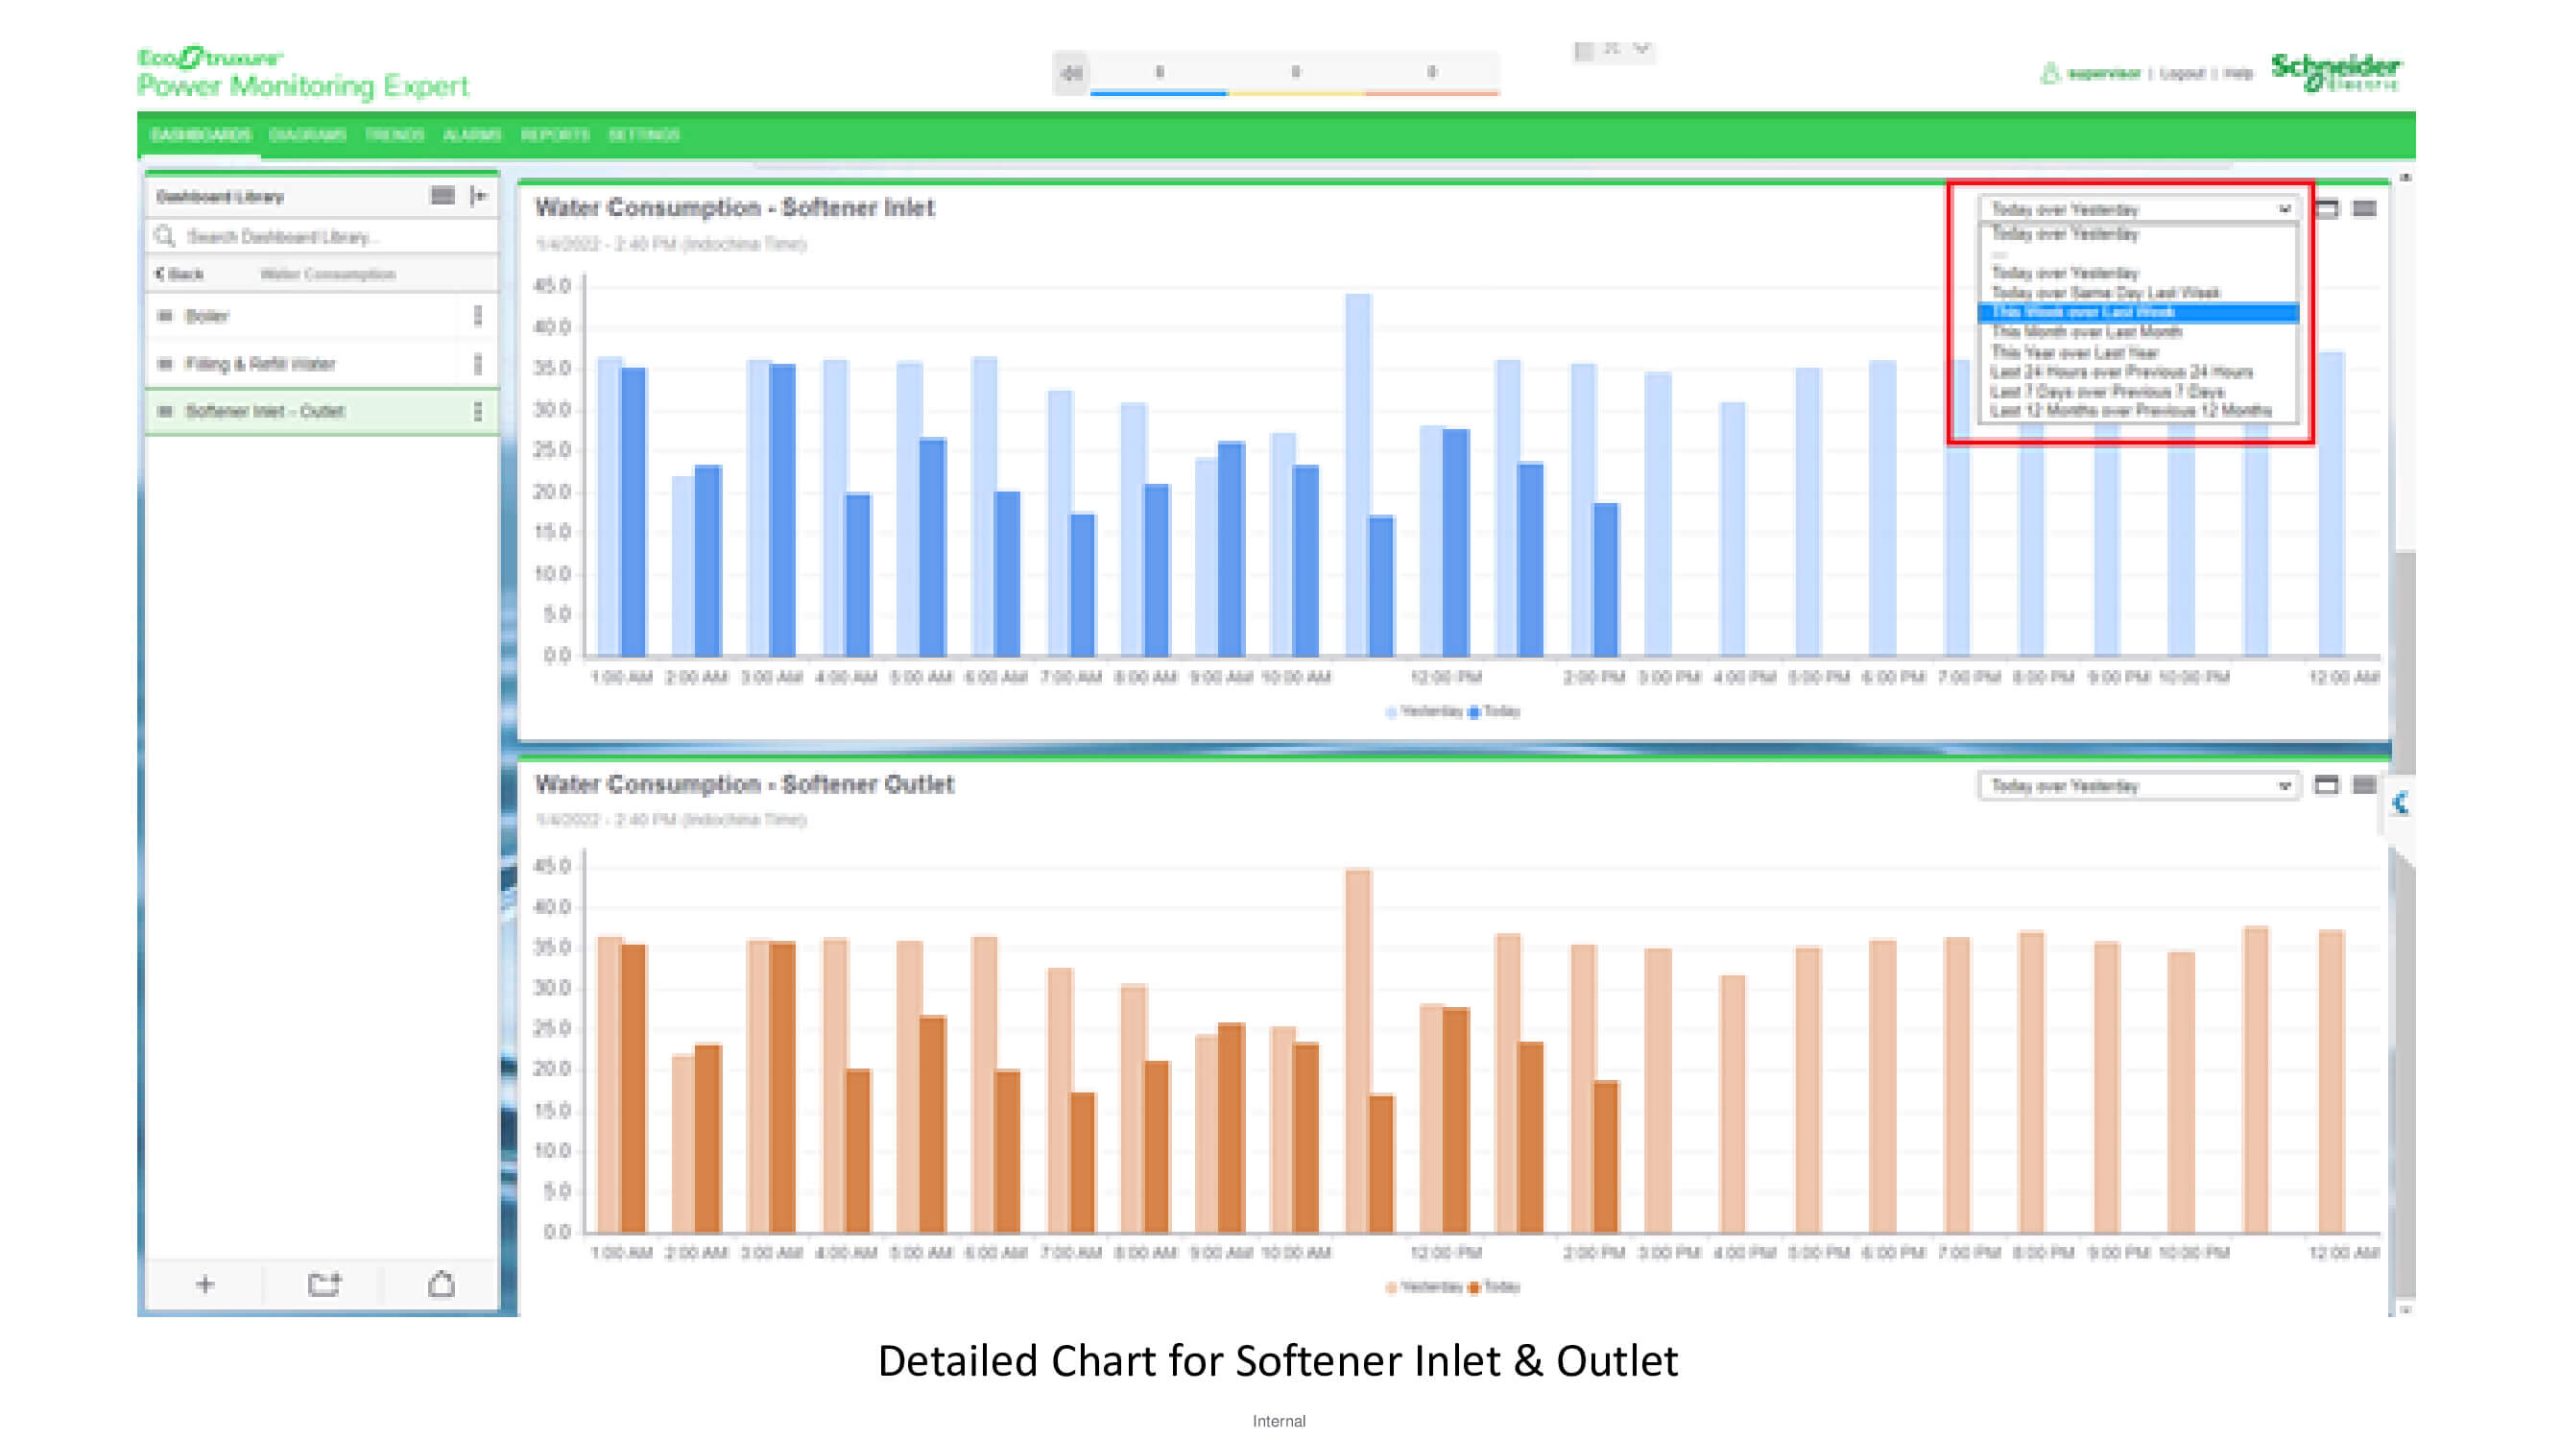Mute alarm sound icon in alarm annunciator
The height and width of the screenshot is (1440, 2560).
1071,73
